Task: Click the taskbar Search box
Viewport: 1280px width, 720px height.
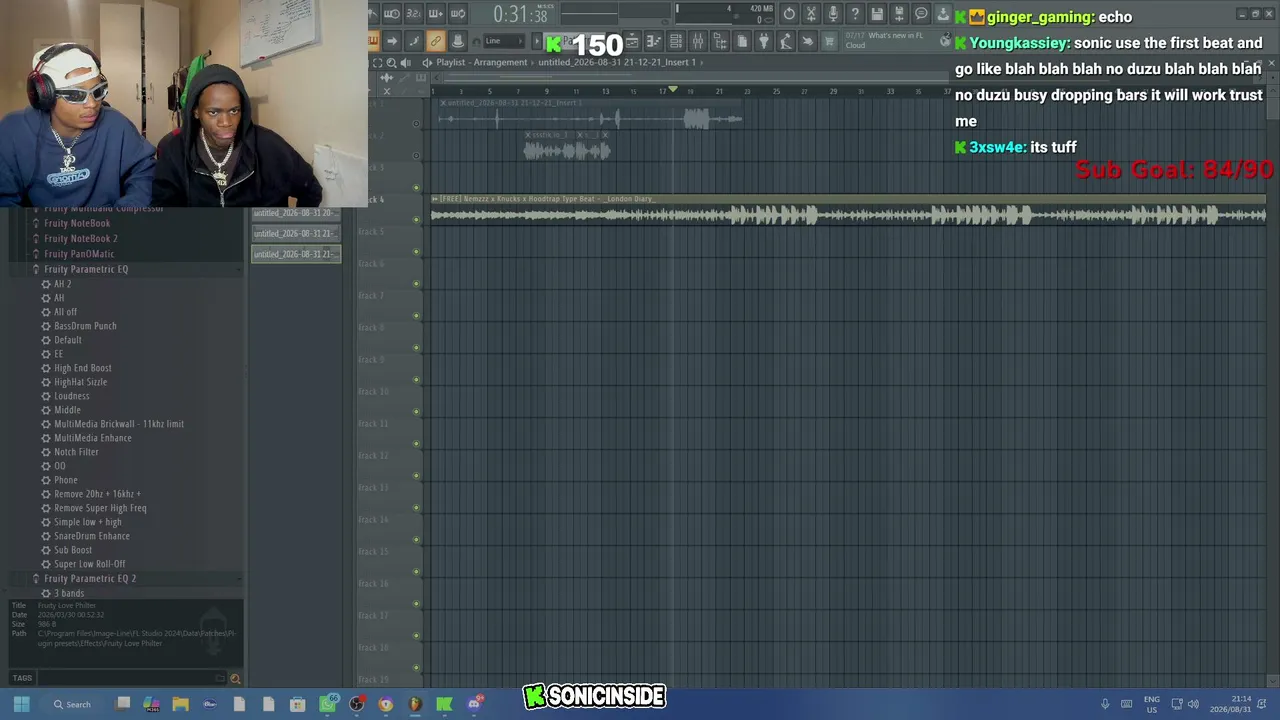Action: 73,704
